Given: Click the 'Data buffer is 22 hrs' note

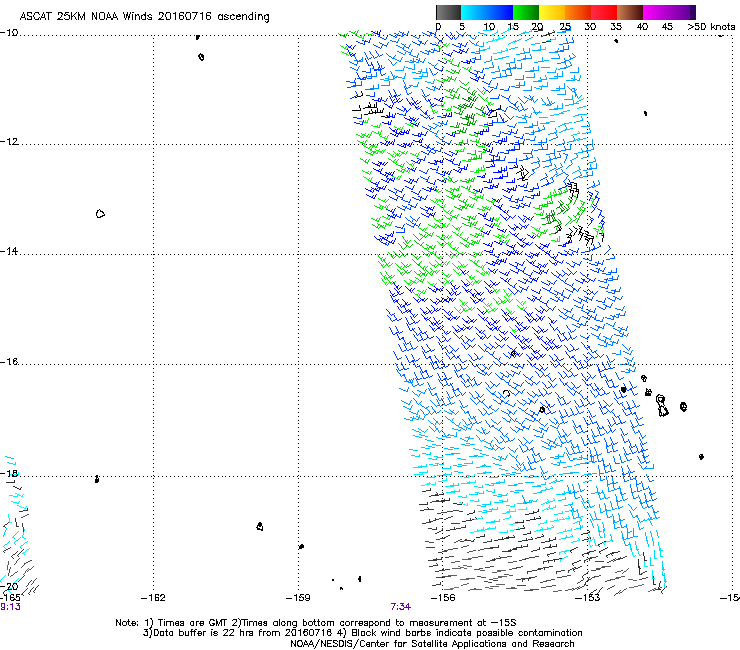Looking at the screenshot, I should (362, 633).
